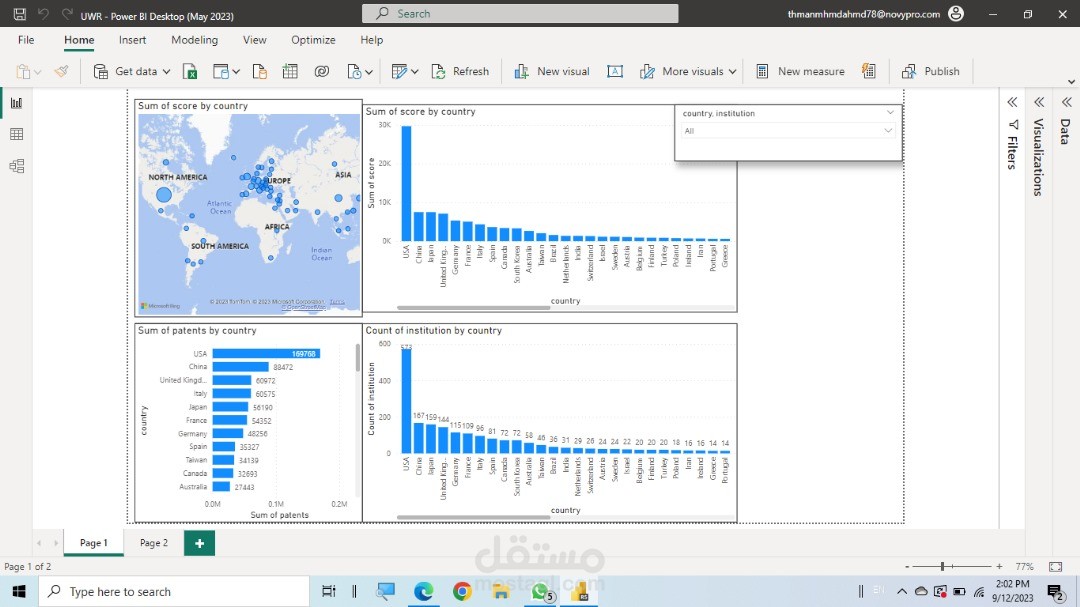Click the SQL Server icon
The image size is (1080, 607).
[260, 72]
